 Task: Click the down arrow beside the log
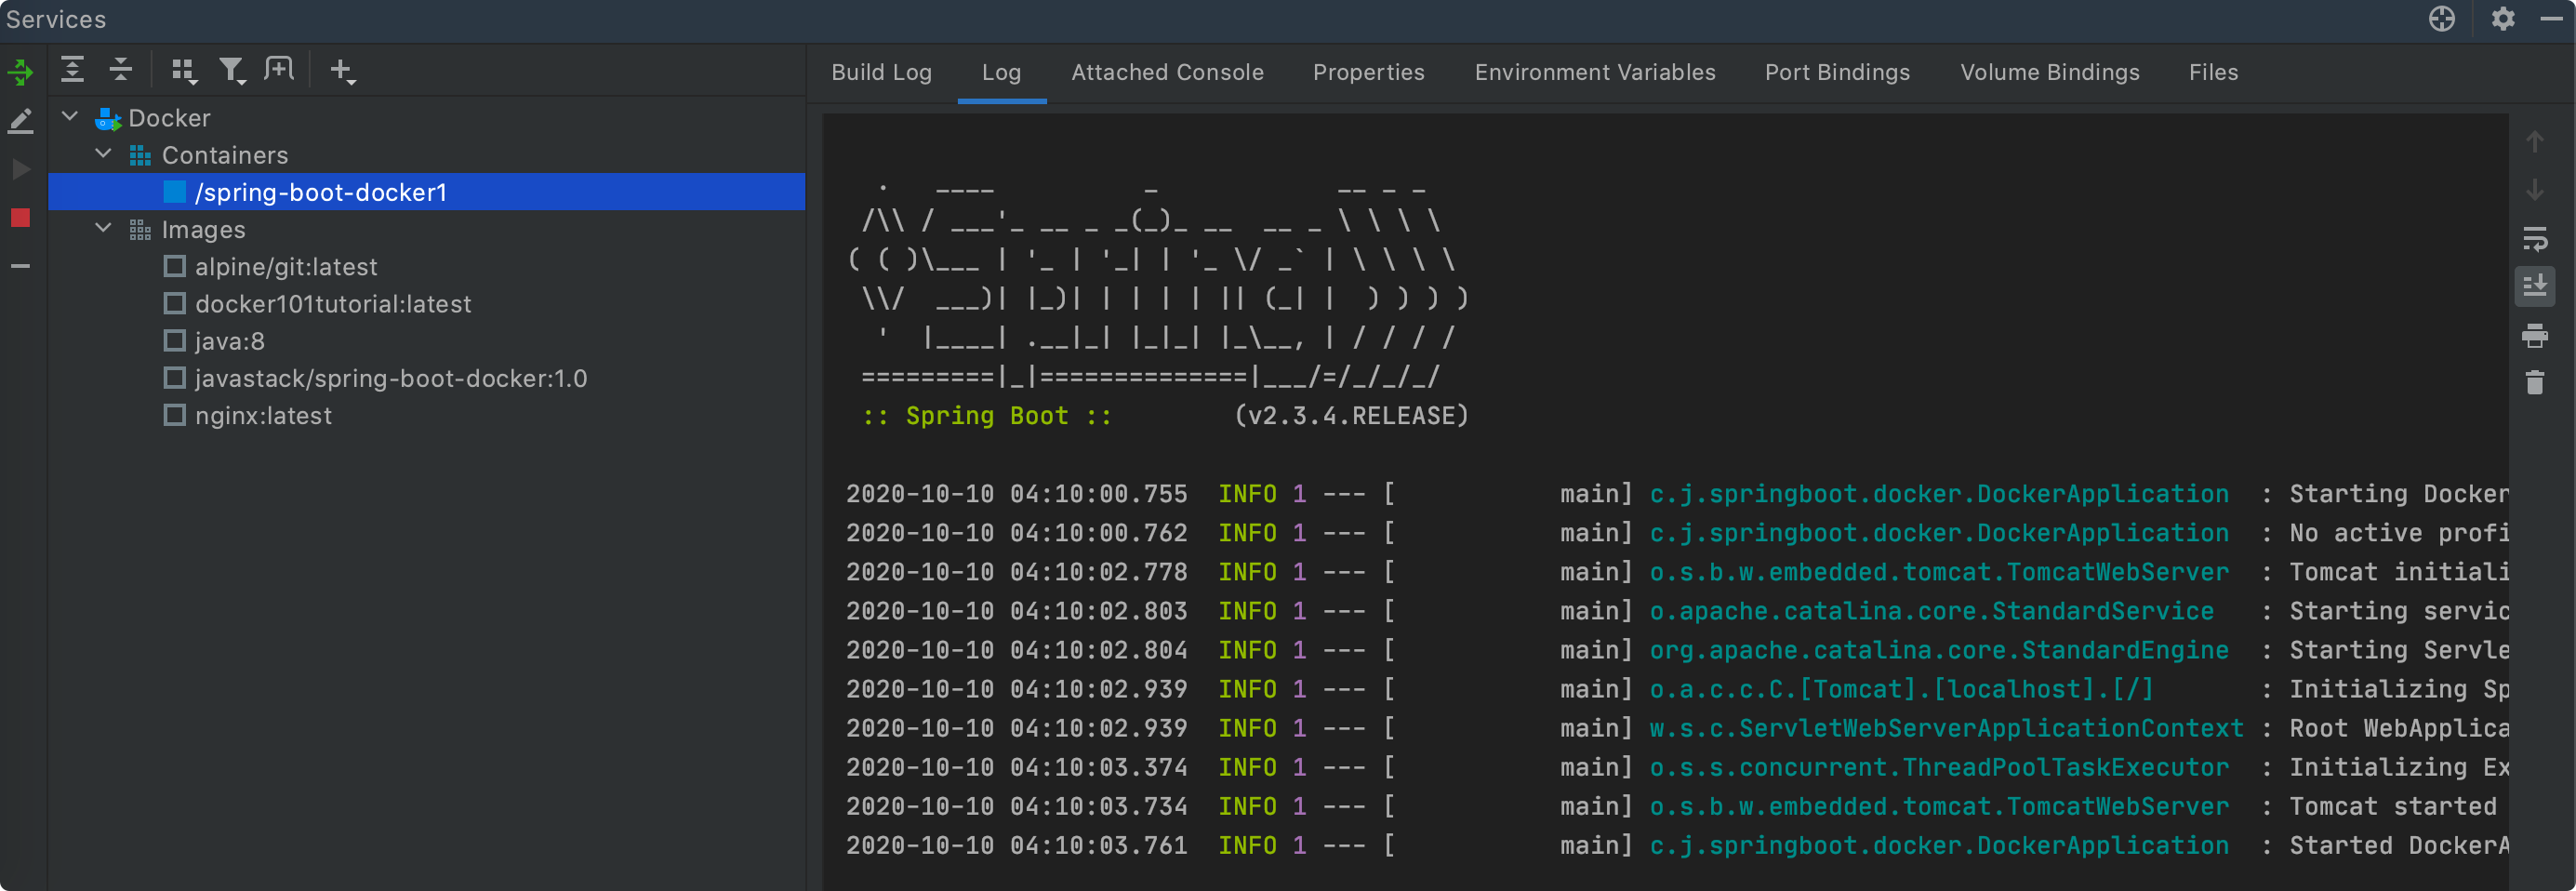click(2535, 190)
